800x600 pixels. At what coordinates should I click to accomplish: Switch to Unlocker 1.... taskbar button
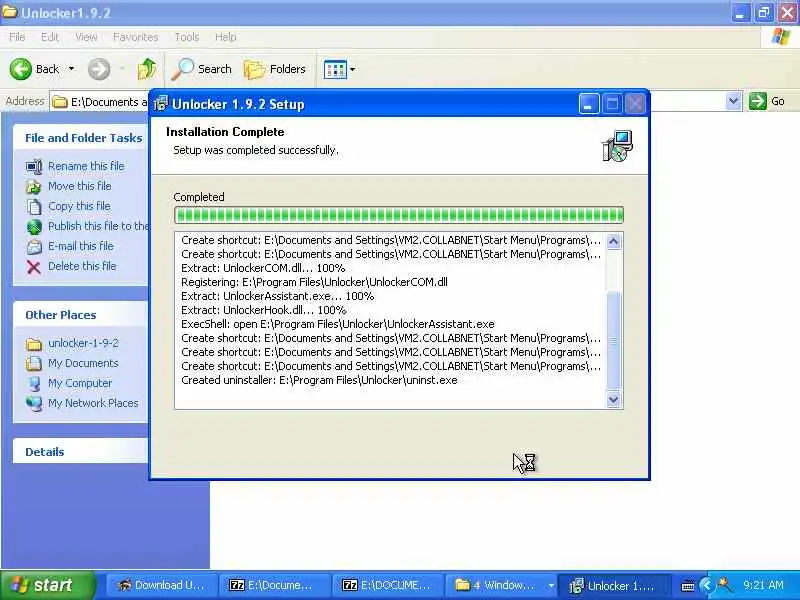pyautogui.click(x=613, y=585)
